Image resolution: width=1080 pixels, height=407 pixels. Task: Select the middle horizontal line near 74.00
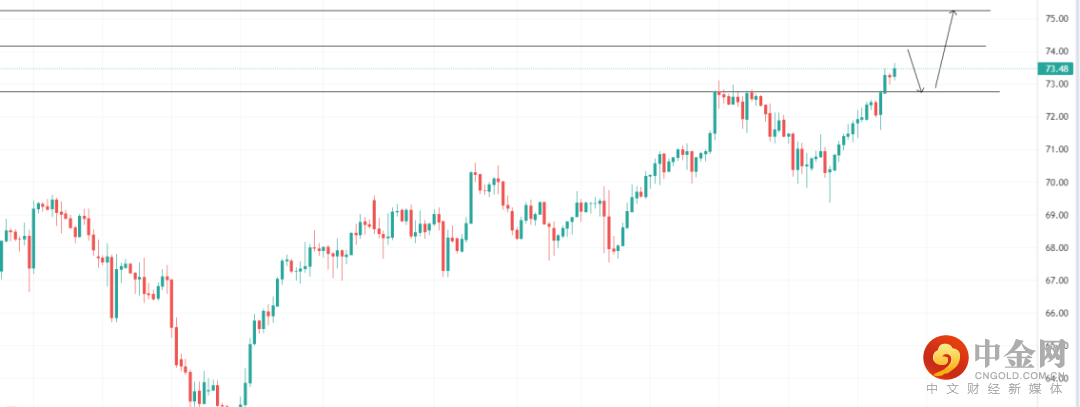tap(500, 46)
